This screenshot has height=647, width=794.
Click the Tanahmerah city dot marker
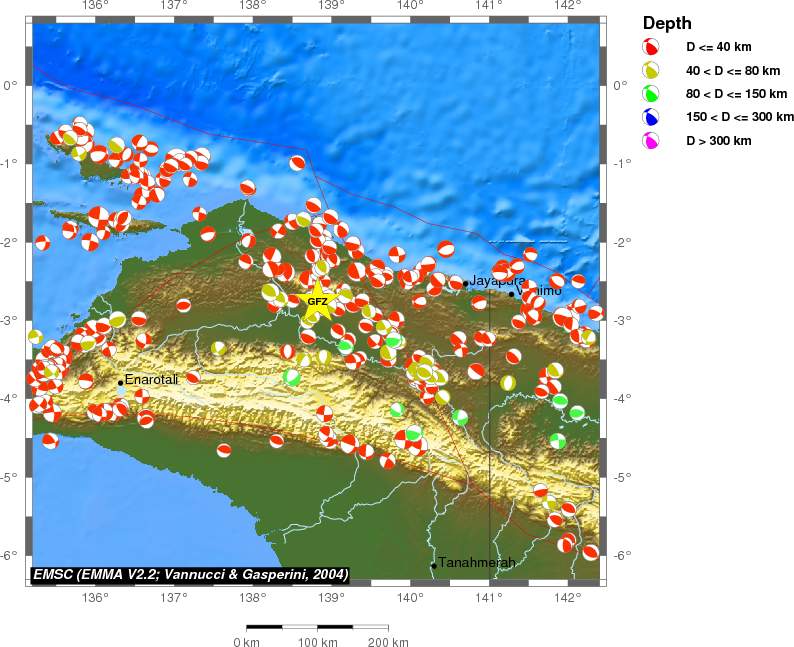click(x=434, y=565)
